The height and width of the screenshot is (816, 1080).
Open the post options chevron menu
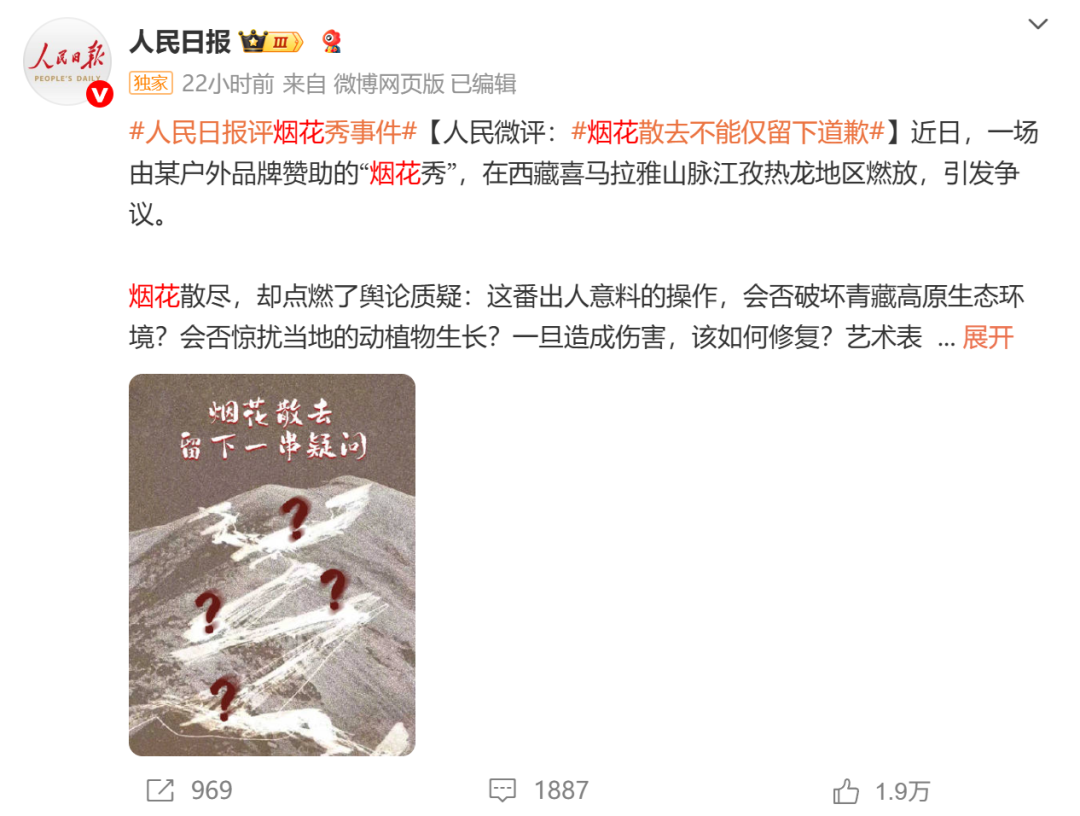pyautogui.click(x=1037, y=24)
